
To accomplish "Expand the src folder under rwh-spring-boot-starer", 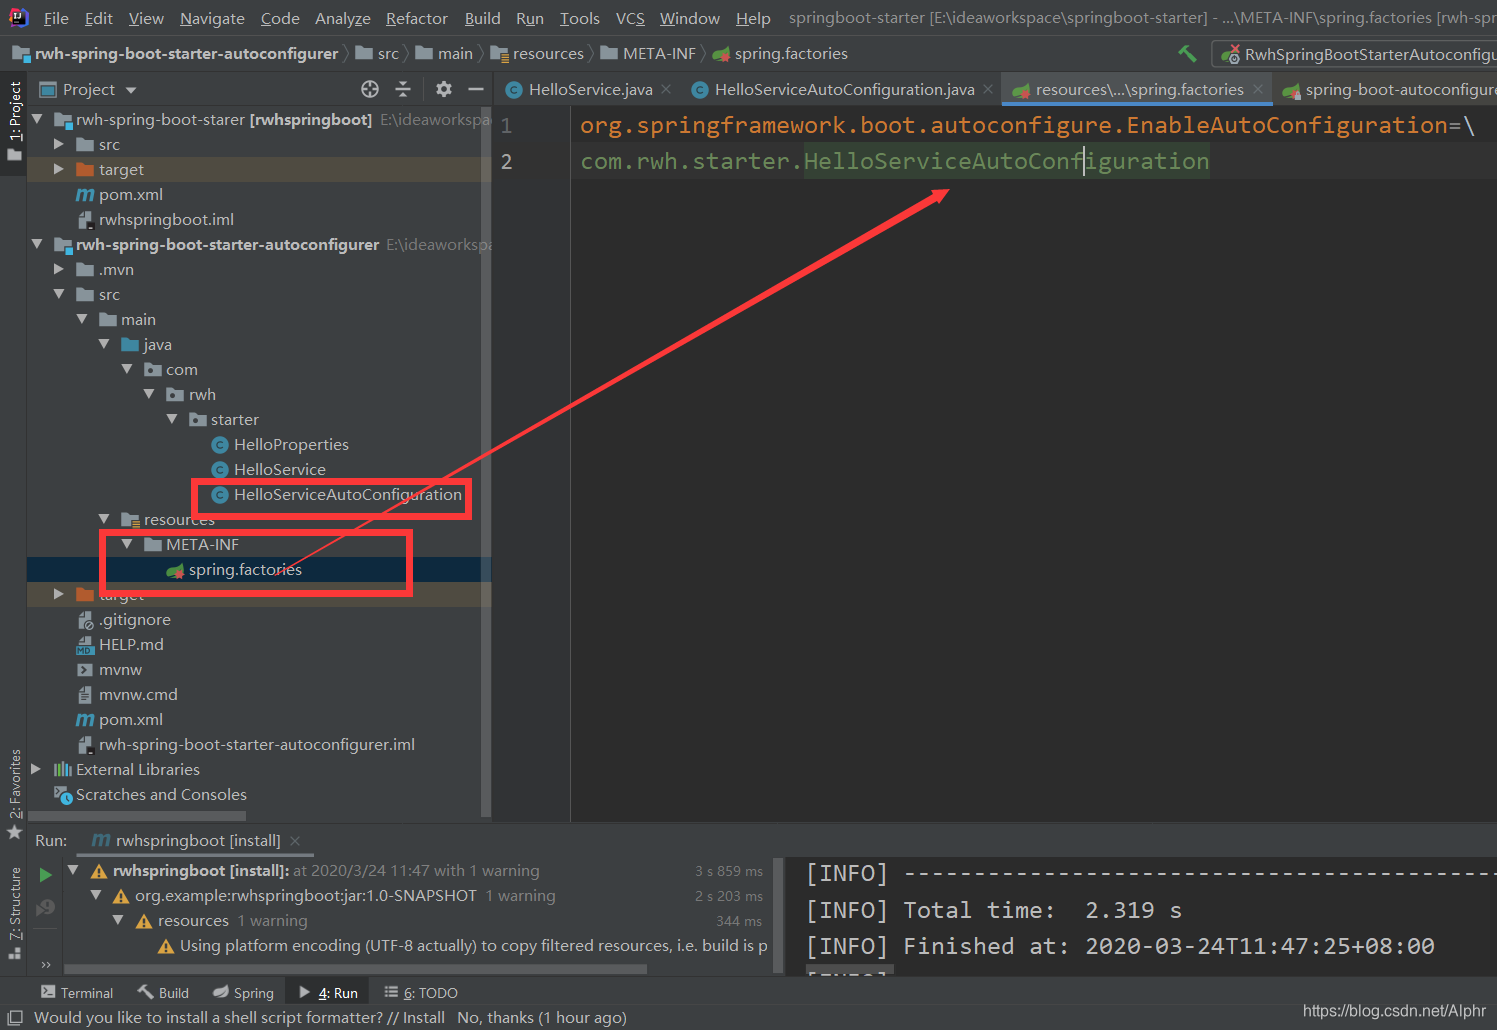I will coord(59,144).
